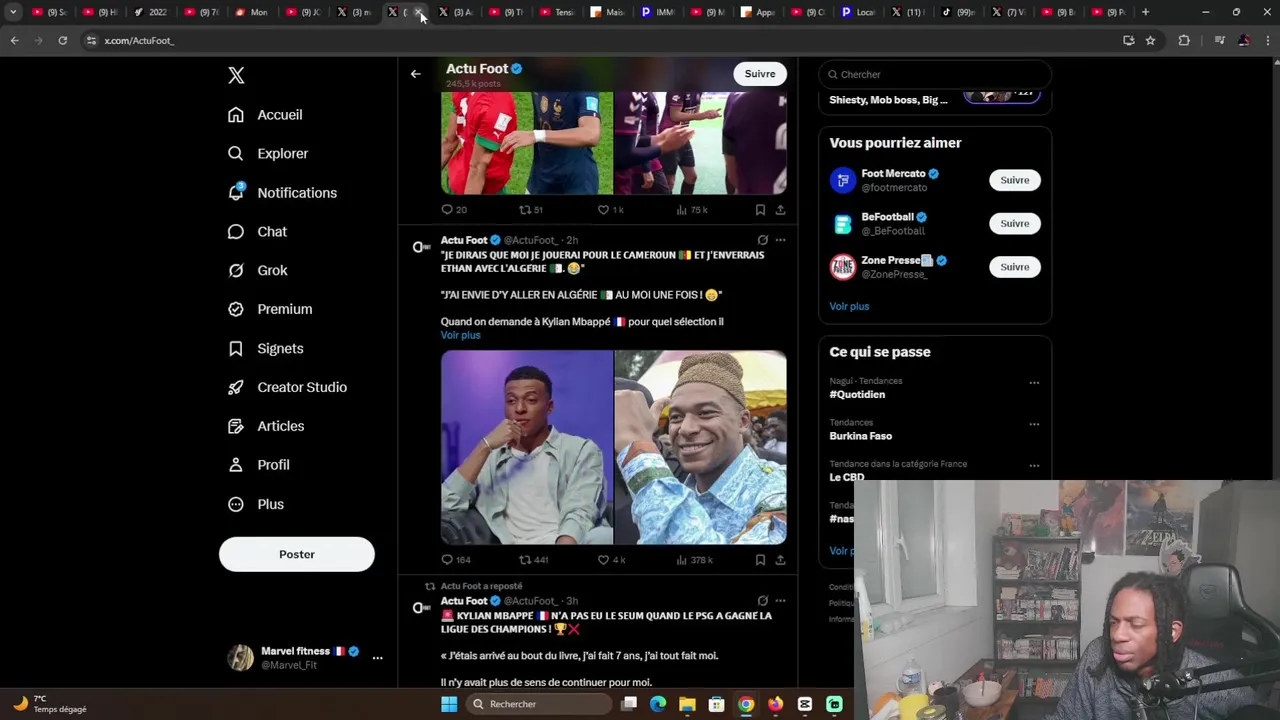1280x720 pixels.
Task: Open the Accueil home link
Action: pyautogui.click(x=265, y=115)
